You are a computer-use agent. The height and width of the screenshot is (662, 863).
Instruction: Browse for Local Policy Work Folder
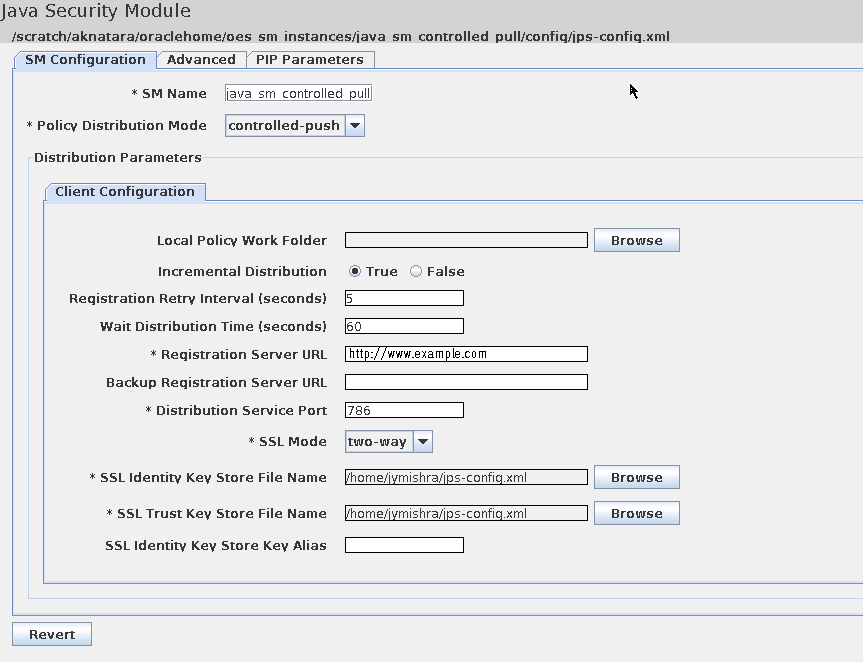[637, 240]
